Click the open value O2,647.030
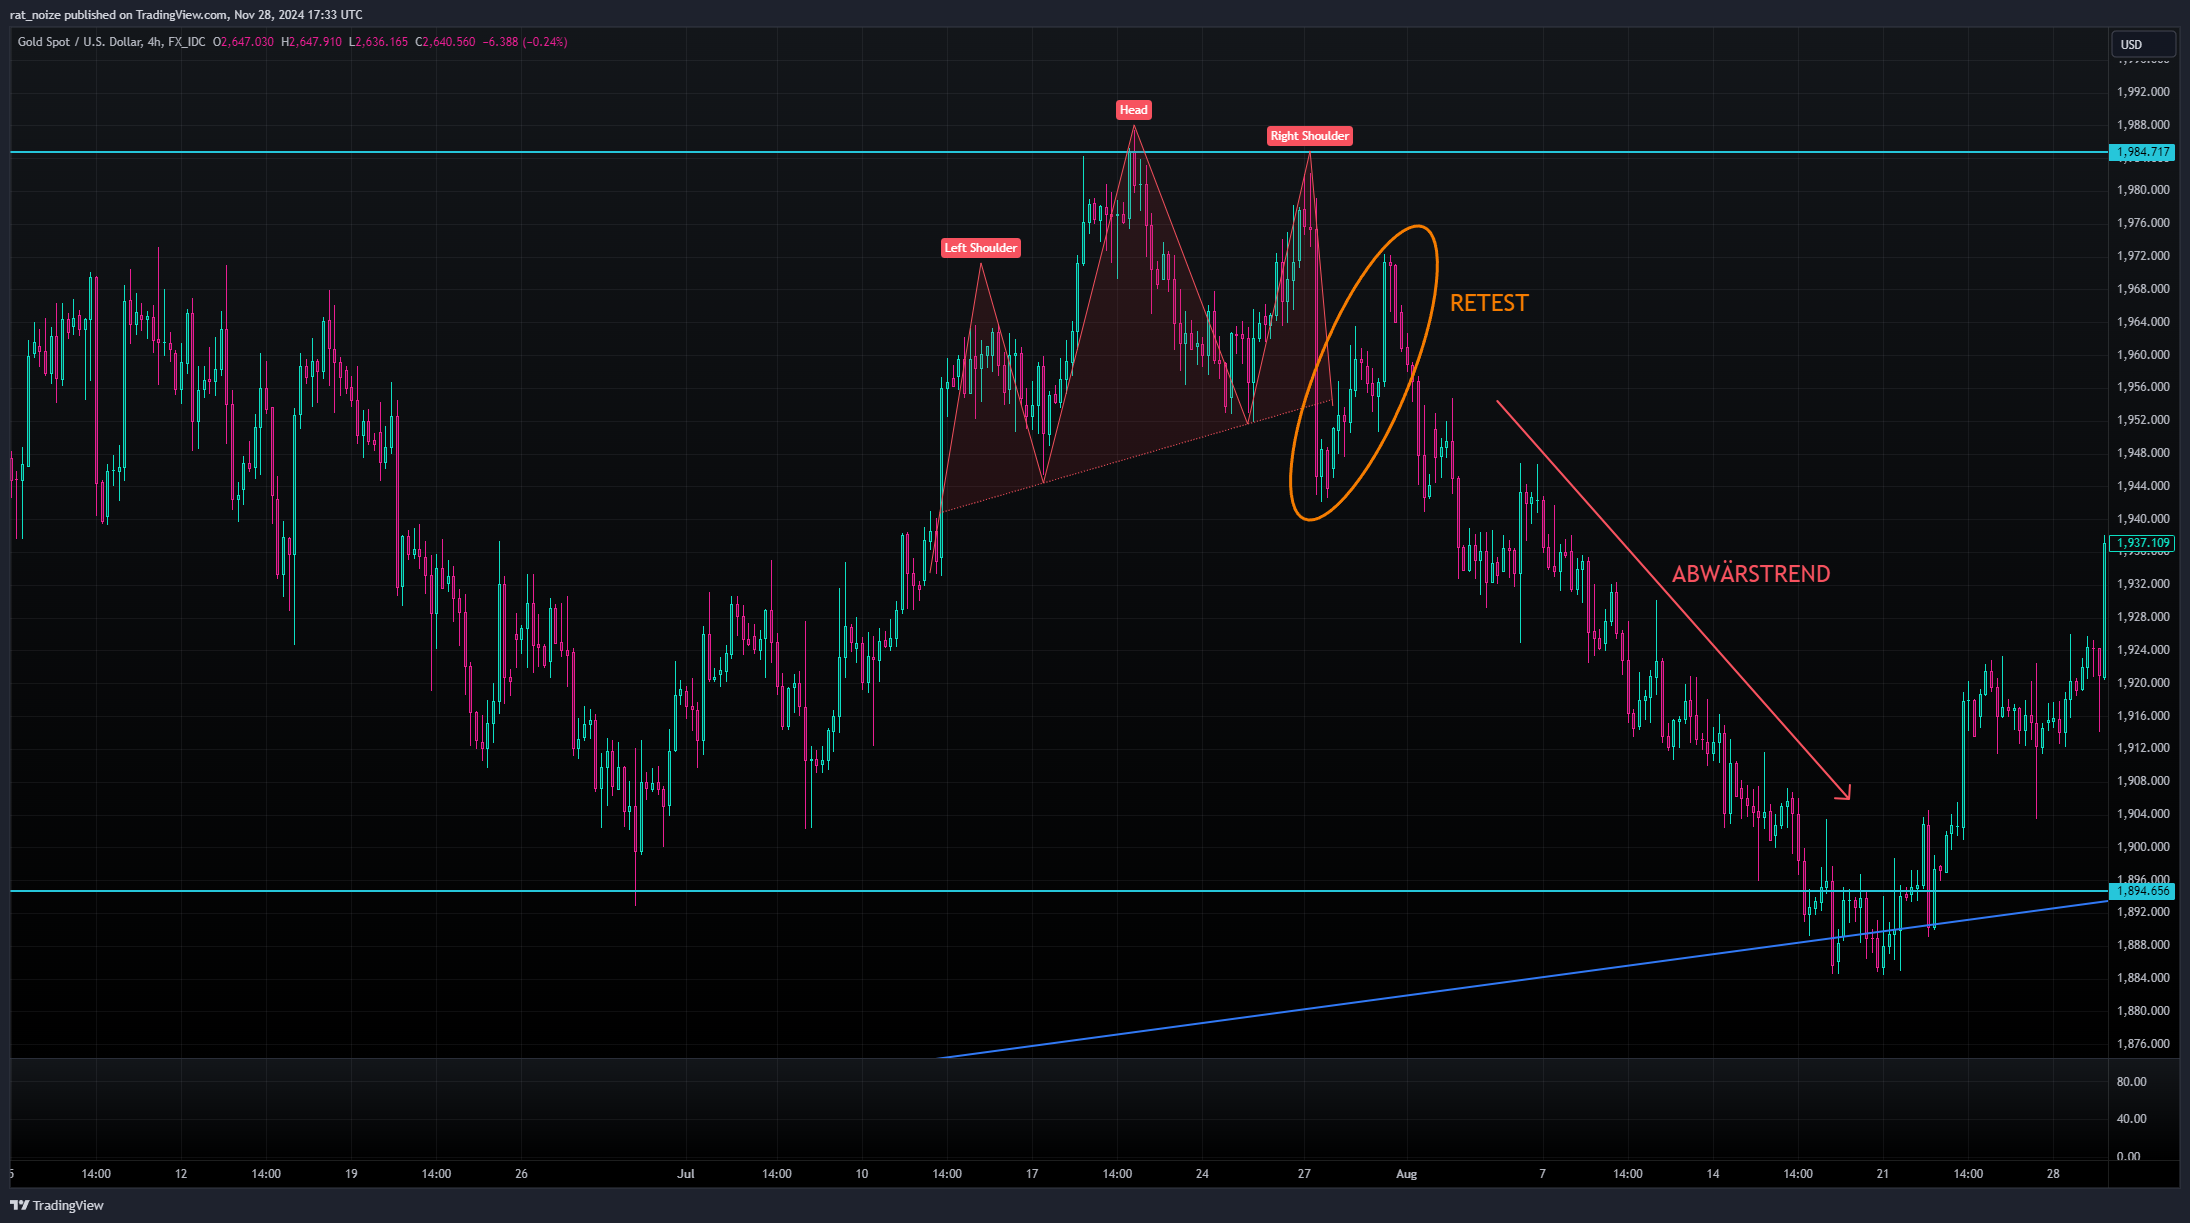The image size is (2190, 1223). (x=244, y=42)
